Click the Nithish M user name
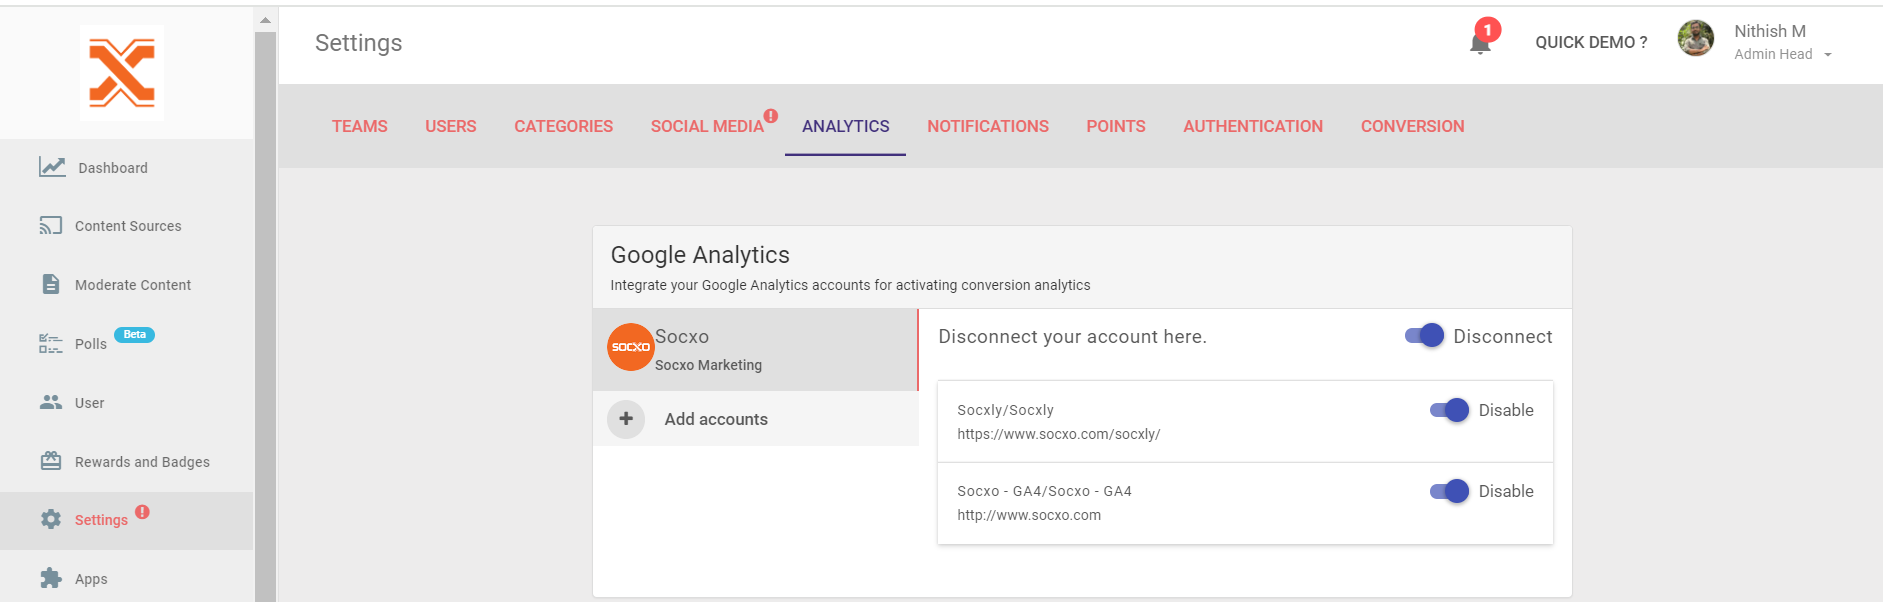The width and height of the screenshot is (1883, 602). [x=1770, y=31]
